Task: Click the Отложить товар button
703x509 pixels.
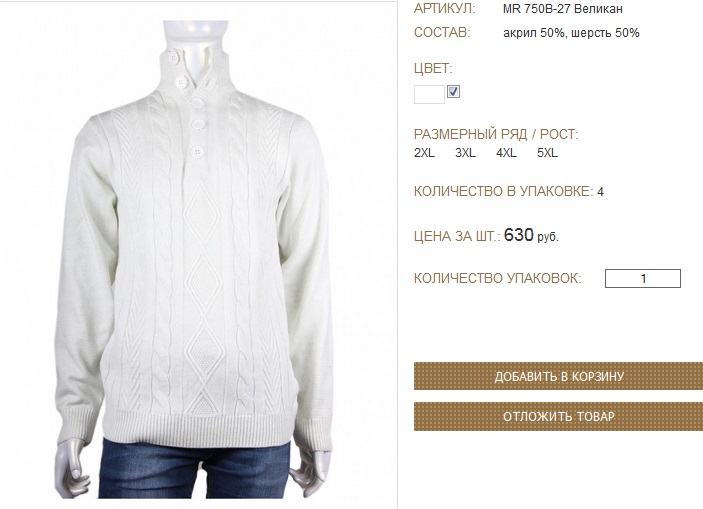Action: 559,417
